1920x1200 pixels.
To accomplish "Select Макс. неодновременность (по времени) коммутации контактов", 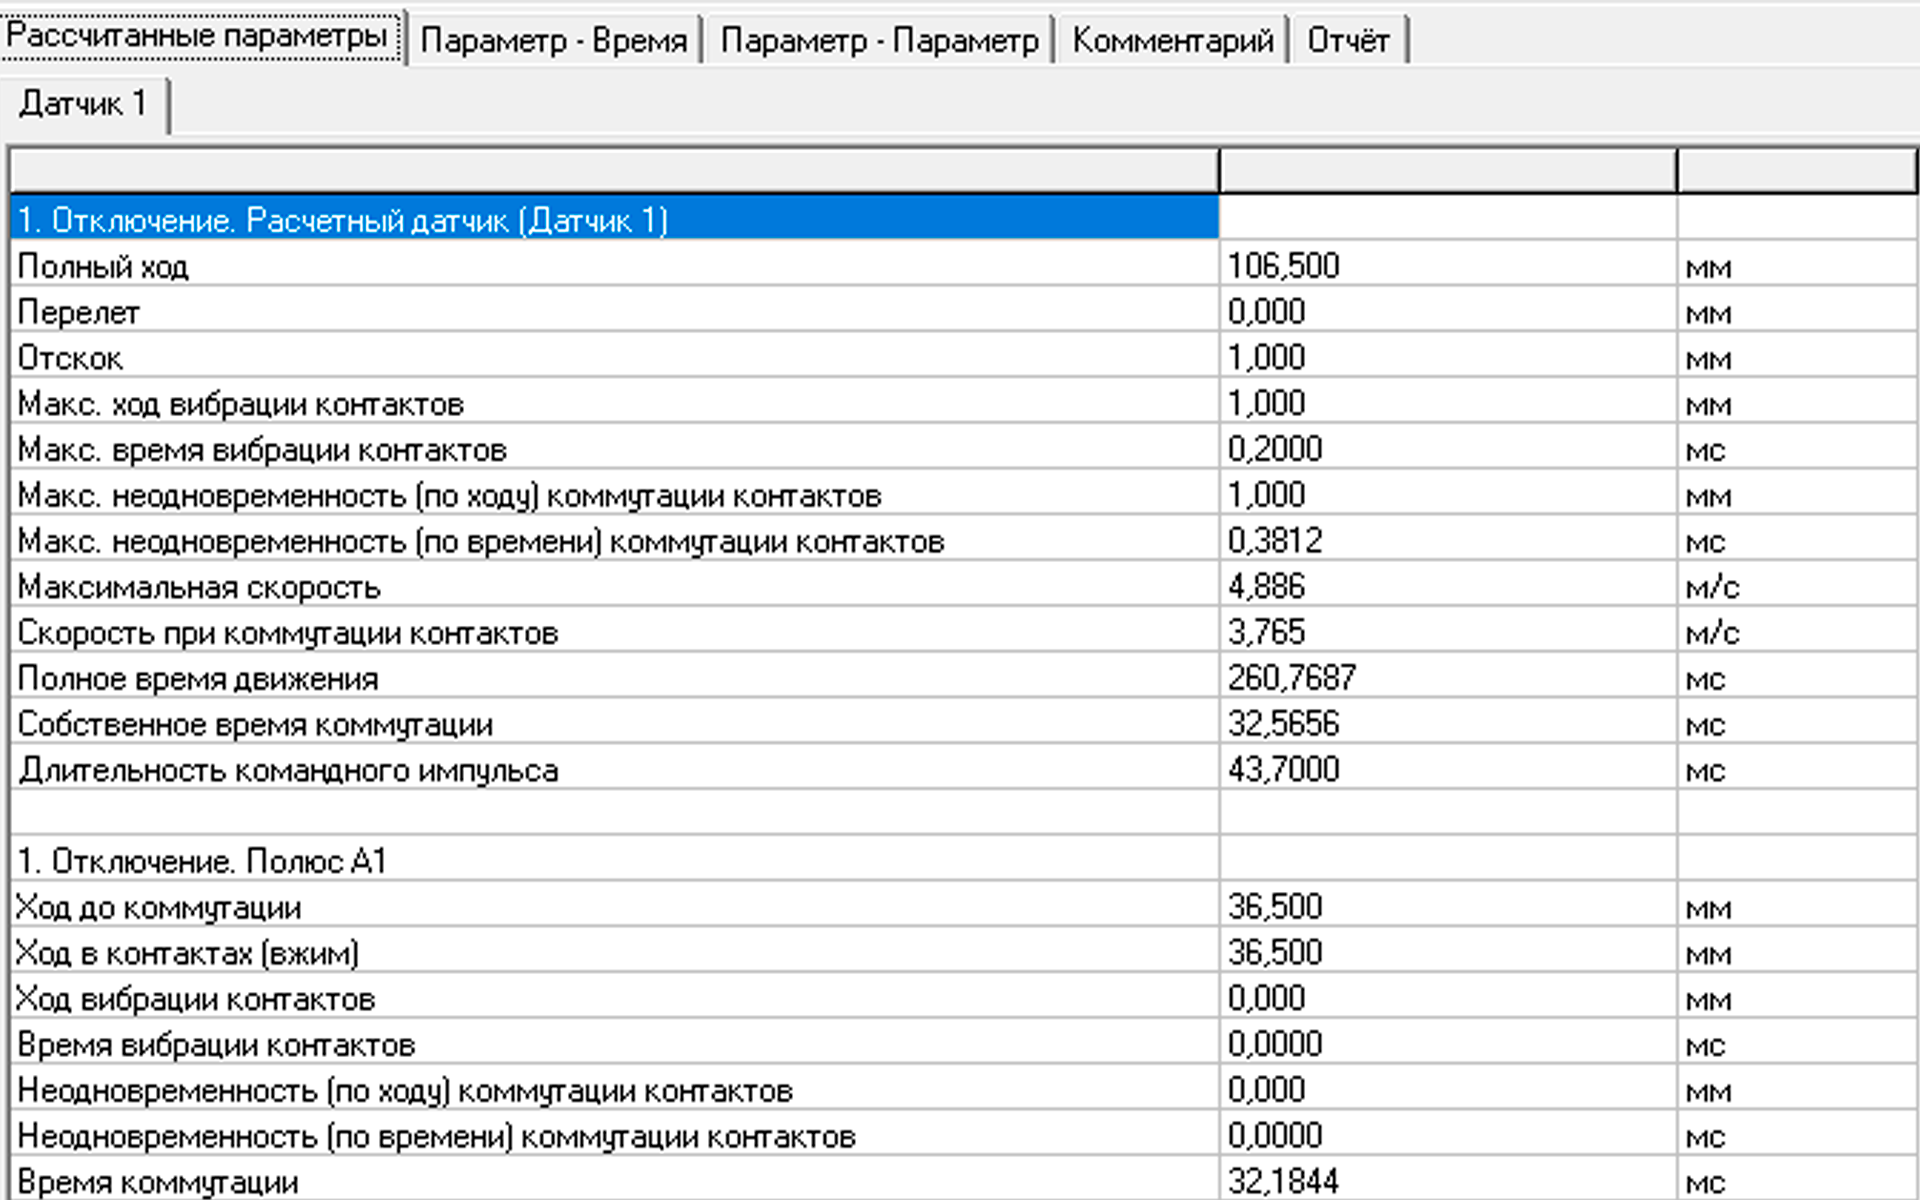I will click(481, 541).
